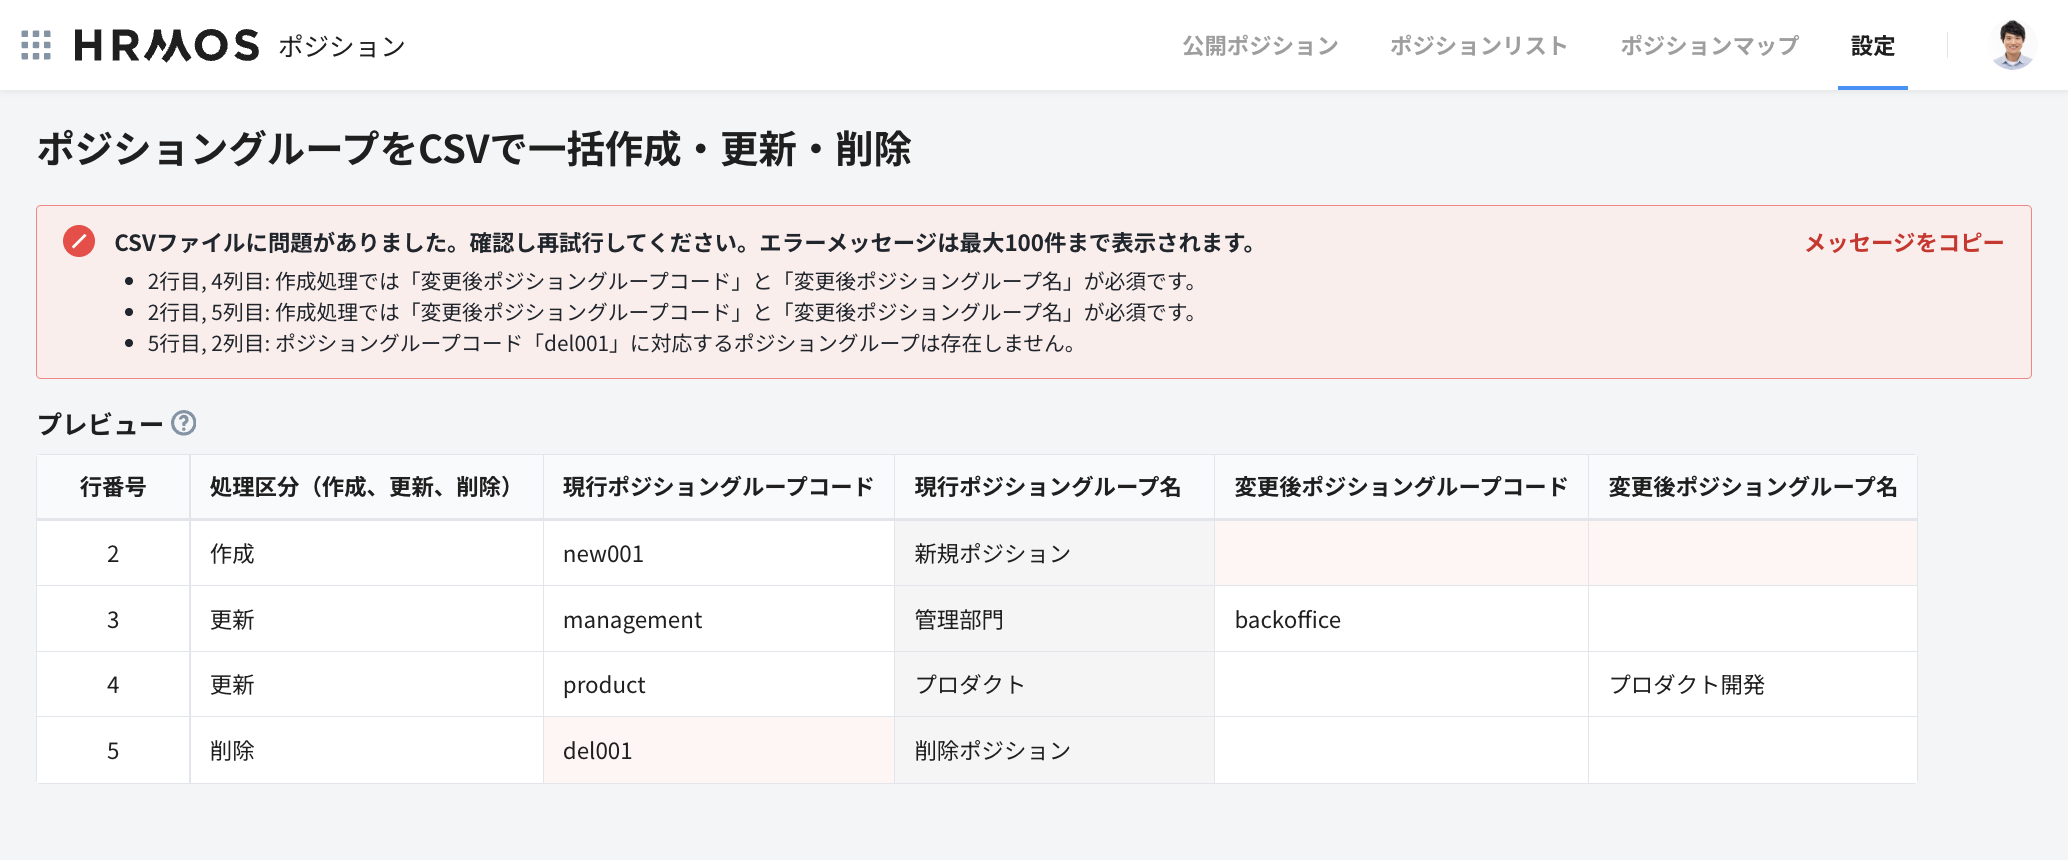Click the 処理区分 column header
The height and width of the screenshot is (860, 2068).
(365, 487)
